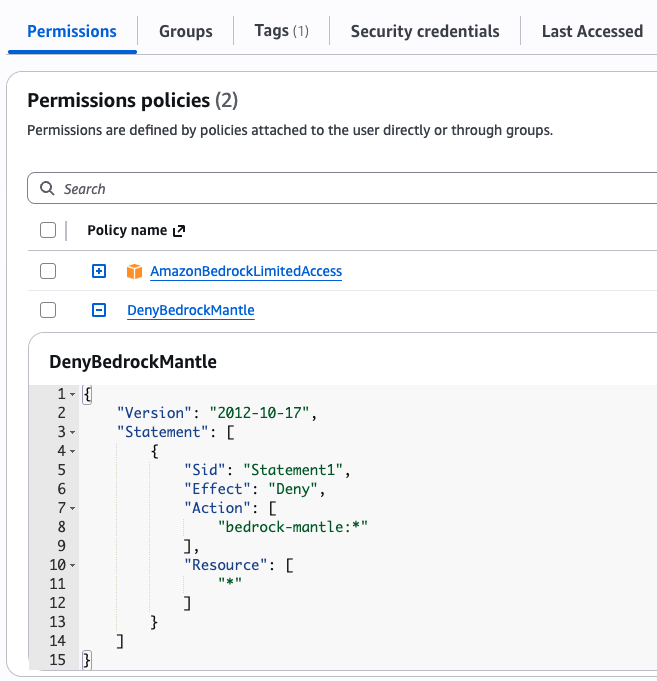
Task: Collapse the statement object fold arrow on line 4
Action: [73, 452]
